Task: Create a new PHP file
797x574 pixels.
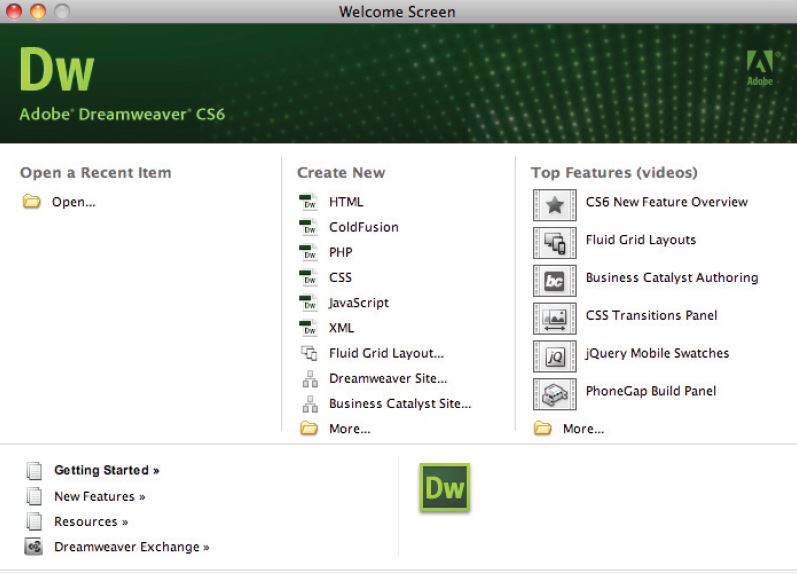Action: tap(341, 252)
